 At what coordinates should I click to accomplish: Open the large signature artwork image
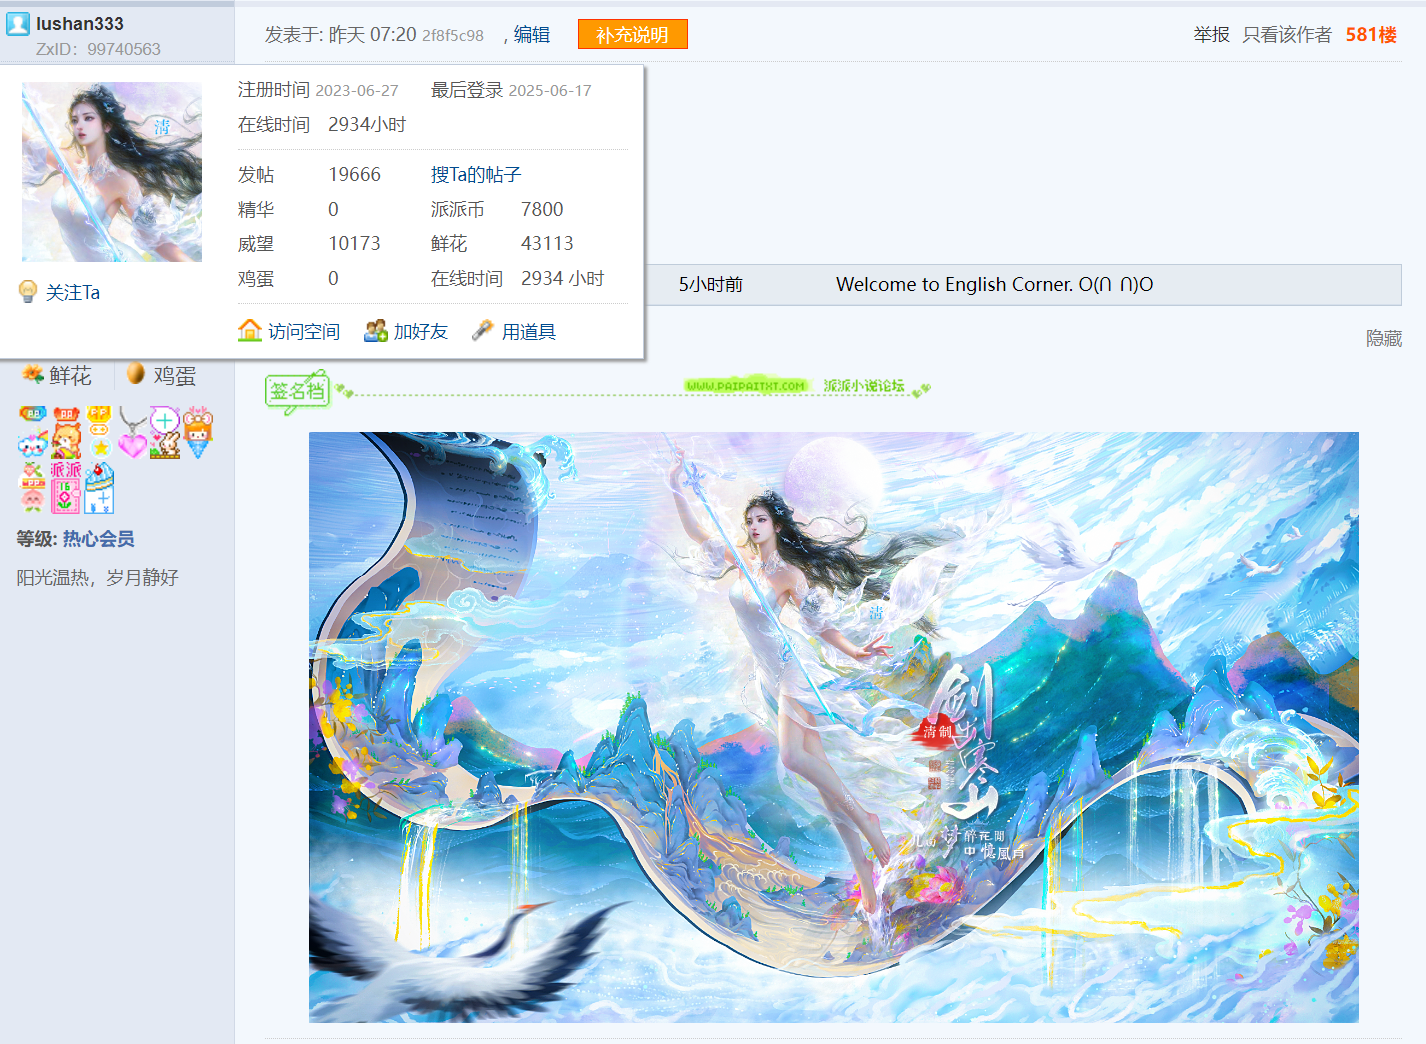coord(833,727)
